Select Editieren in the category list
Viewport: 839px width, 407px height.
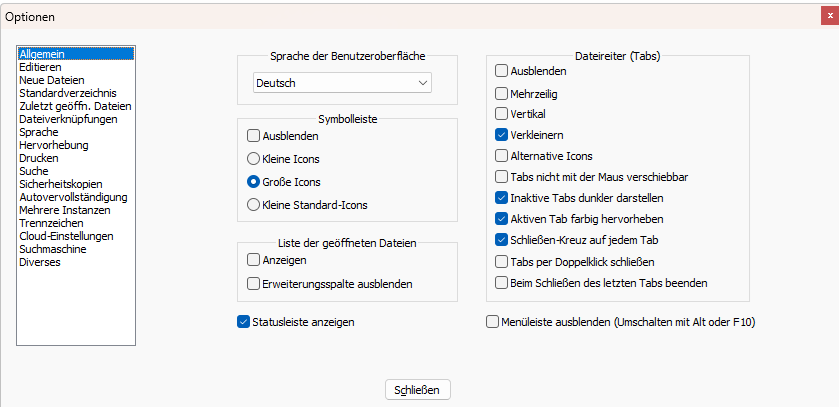coord(40,67)
